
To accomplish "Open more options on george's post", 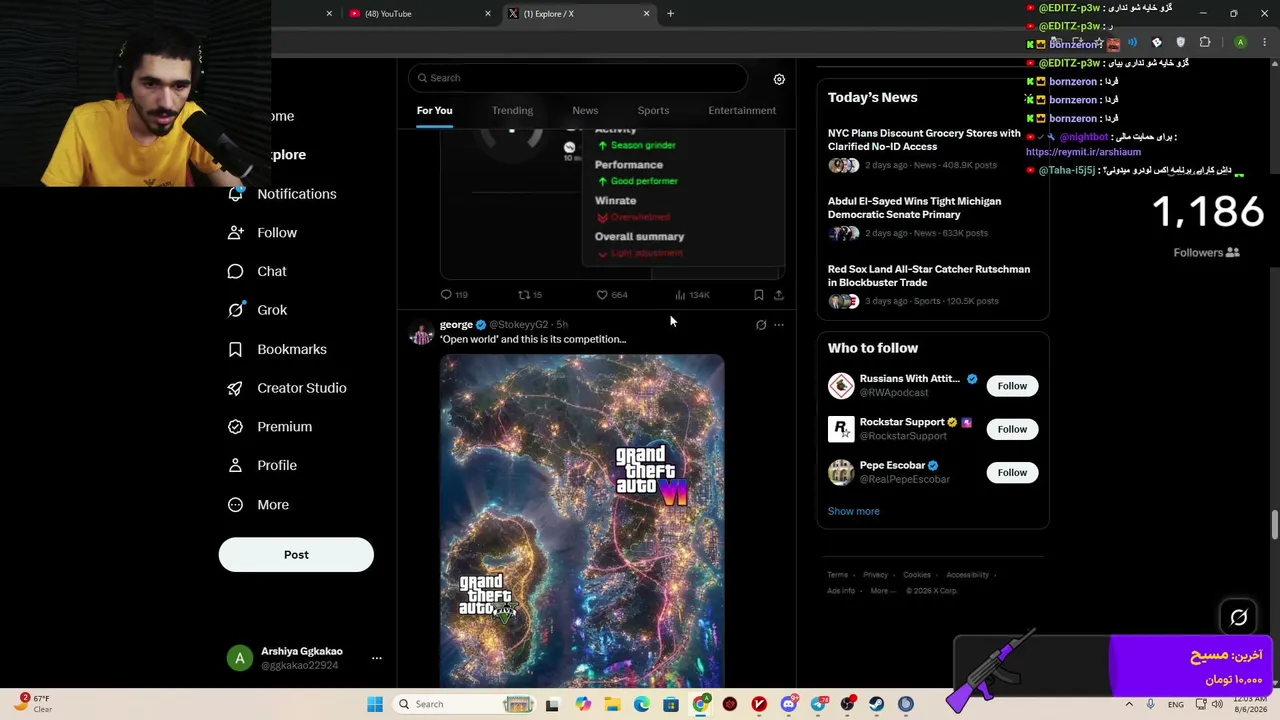I will click(x=779, y=325).
